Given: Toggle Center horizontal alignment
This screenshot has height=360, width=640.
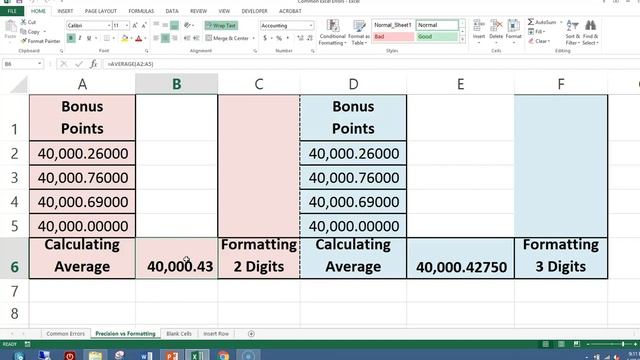Looking at the screenshot, I should 165,38.
